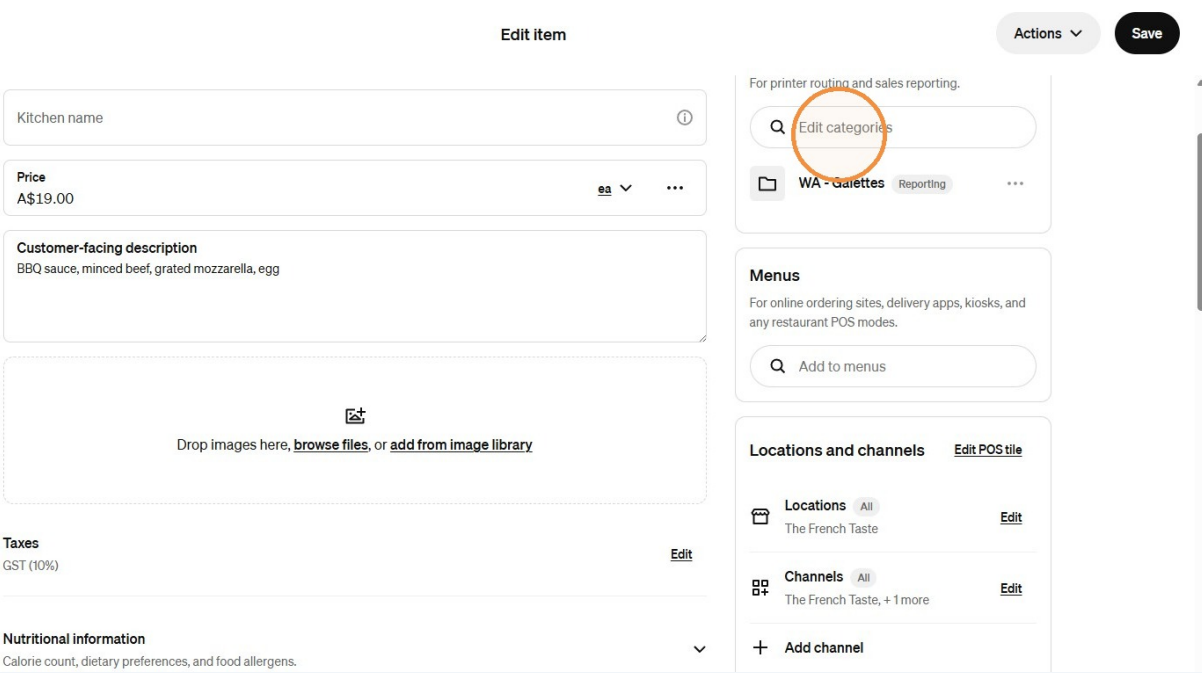
Task: Expand the Nutritional information section
Action: [699, 649]
